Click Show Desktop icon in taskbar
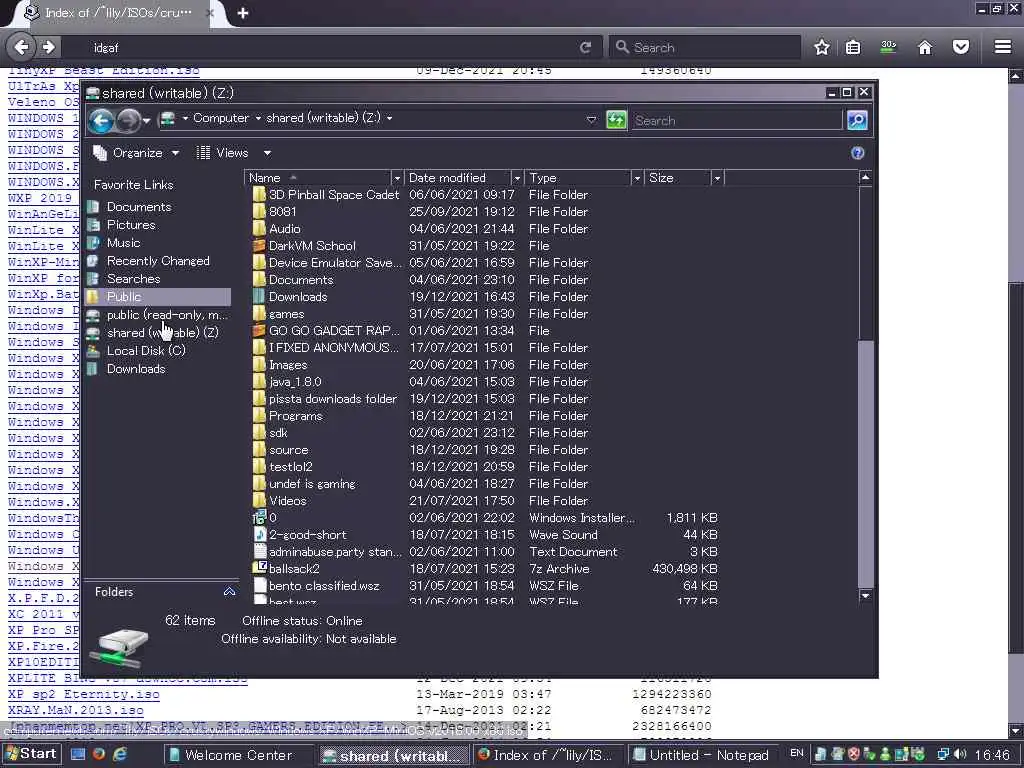 tap(78, 754)
